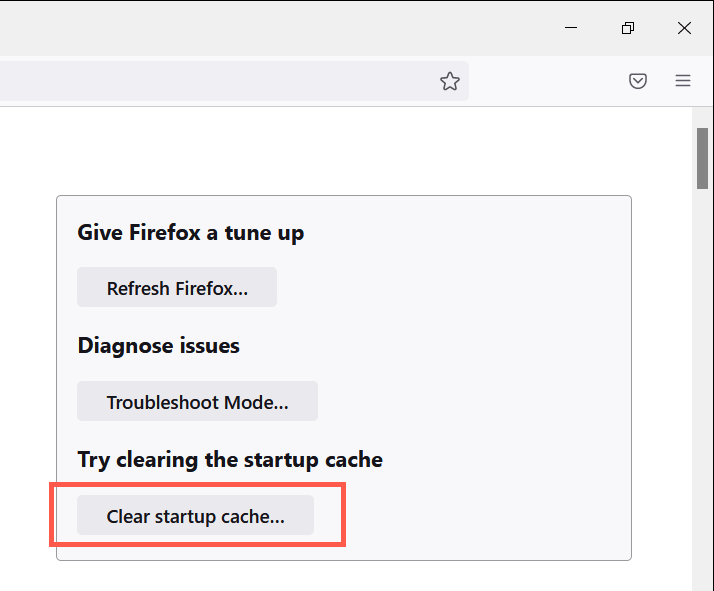Focus the address bar field
Screen dimensions: 714x591
pos(200,81)
